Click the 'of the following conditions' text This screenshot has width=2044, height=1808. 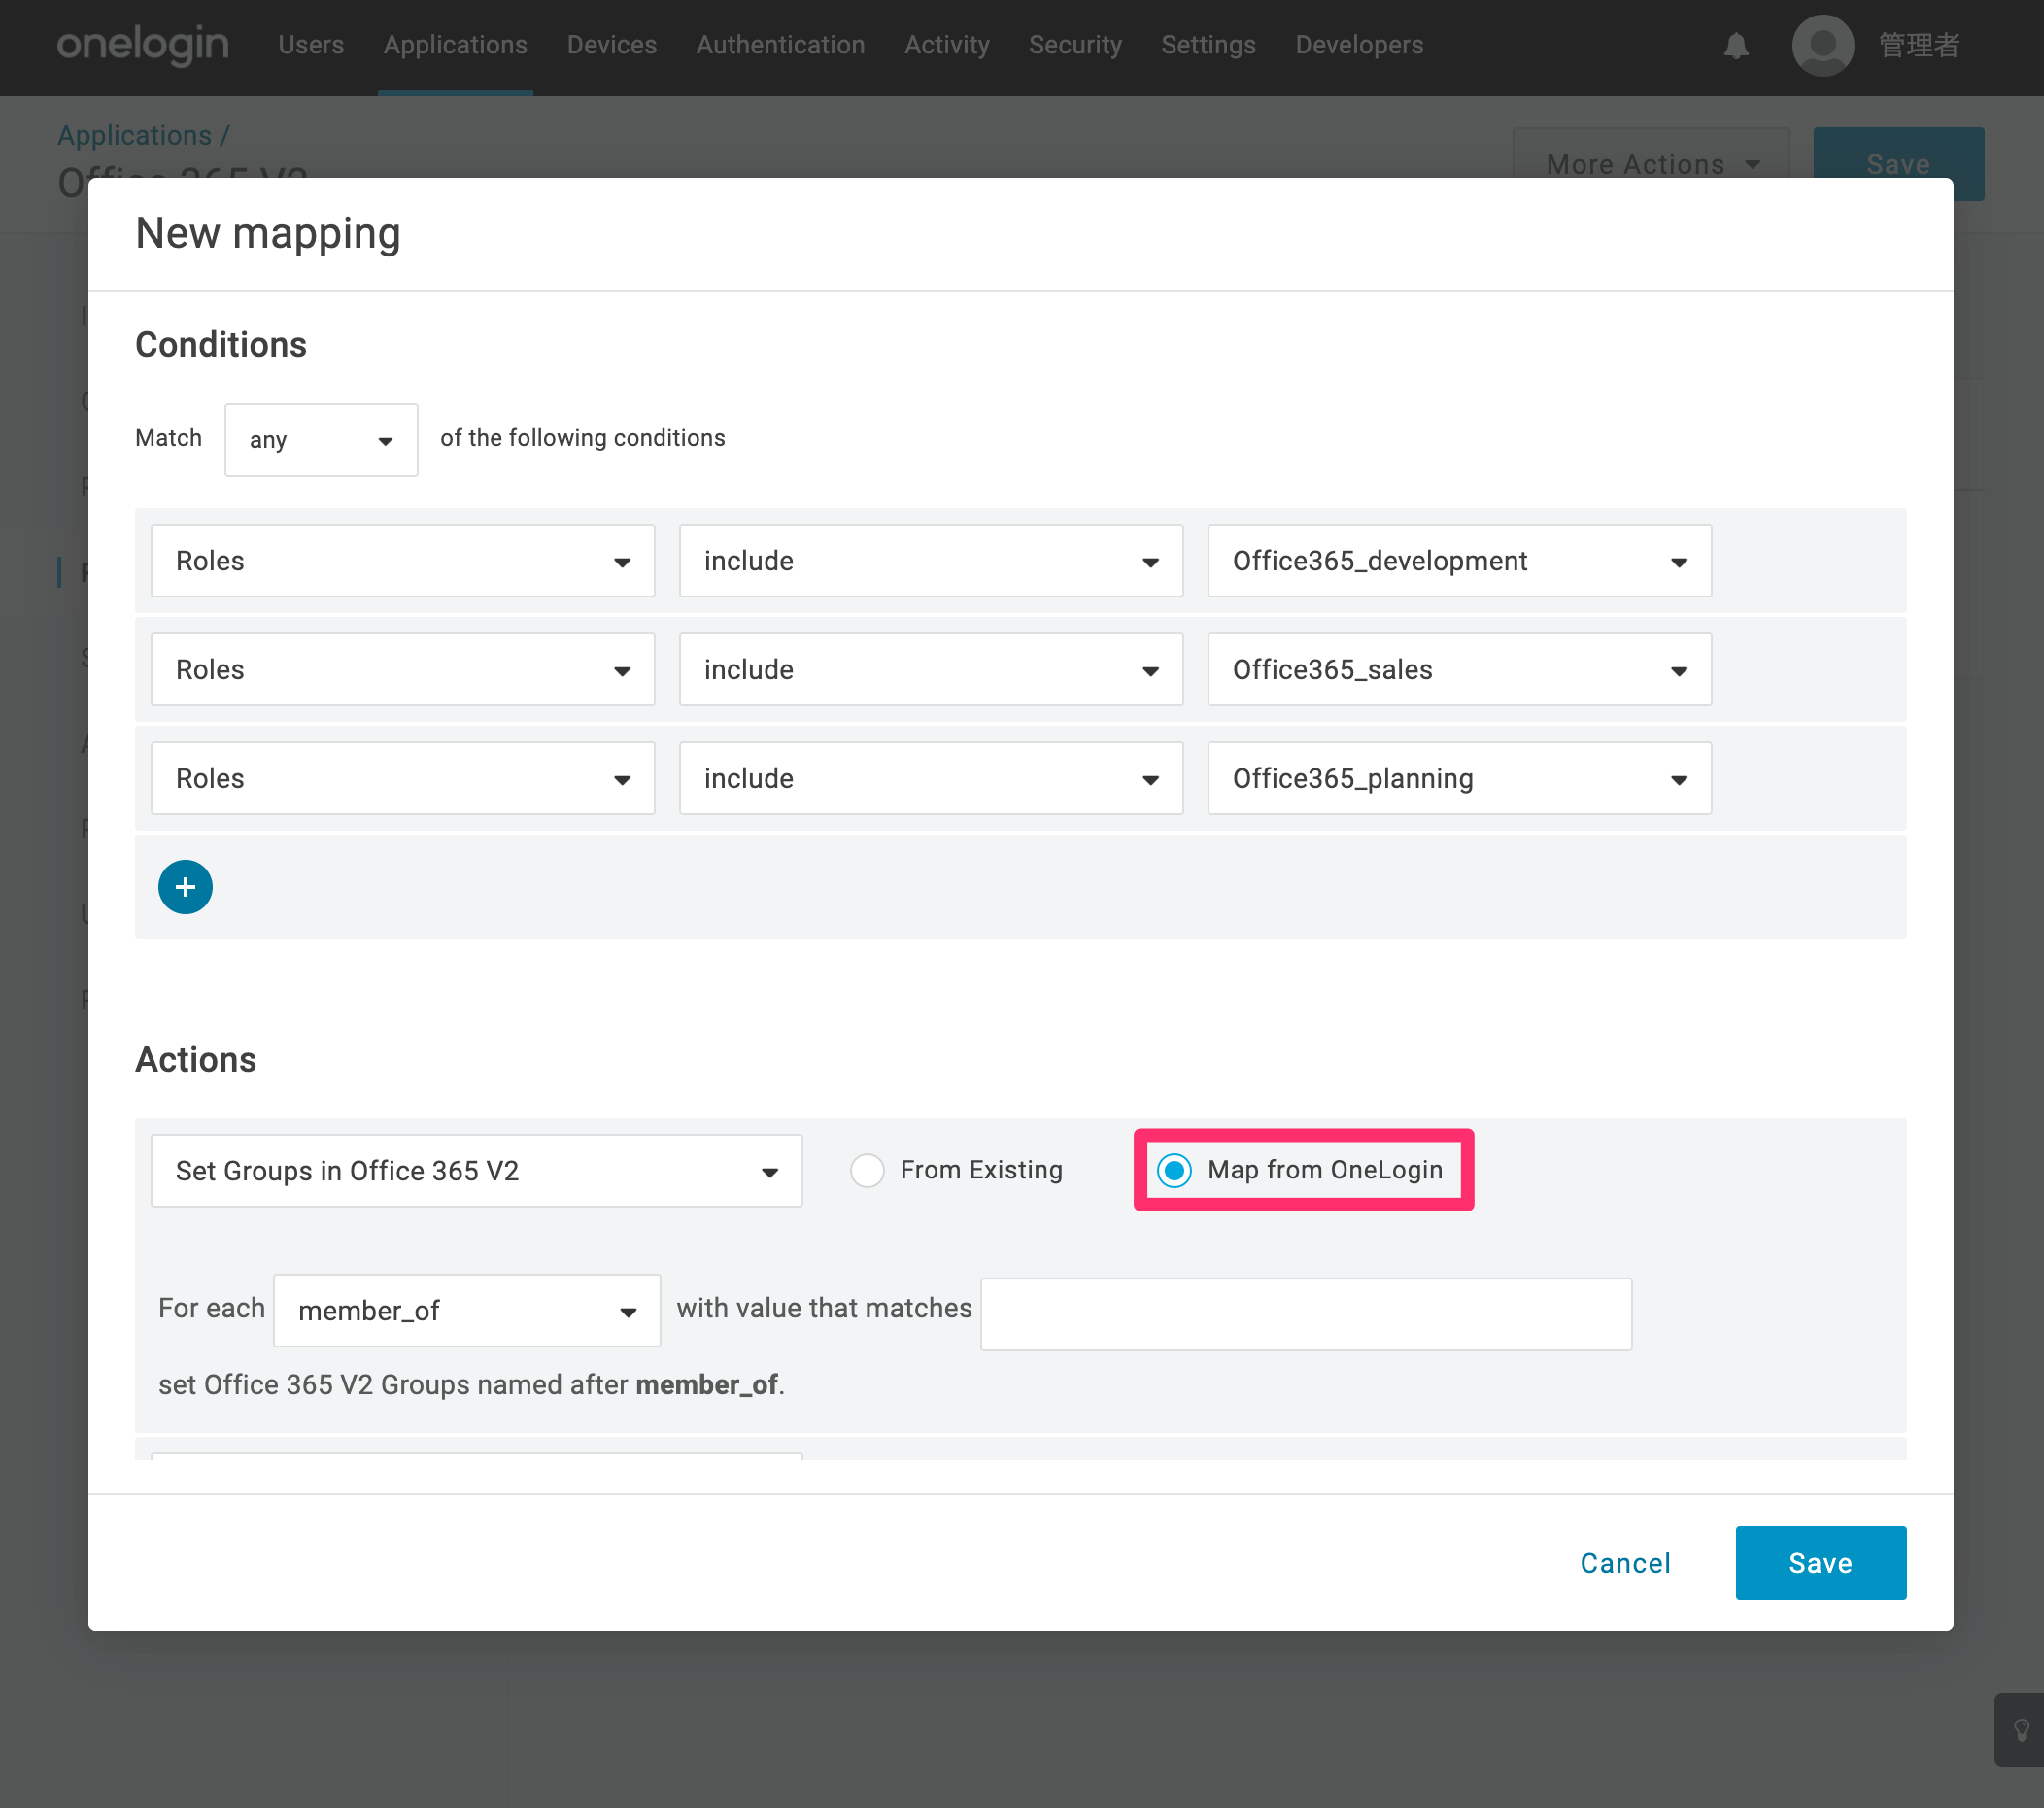[583, 438]
